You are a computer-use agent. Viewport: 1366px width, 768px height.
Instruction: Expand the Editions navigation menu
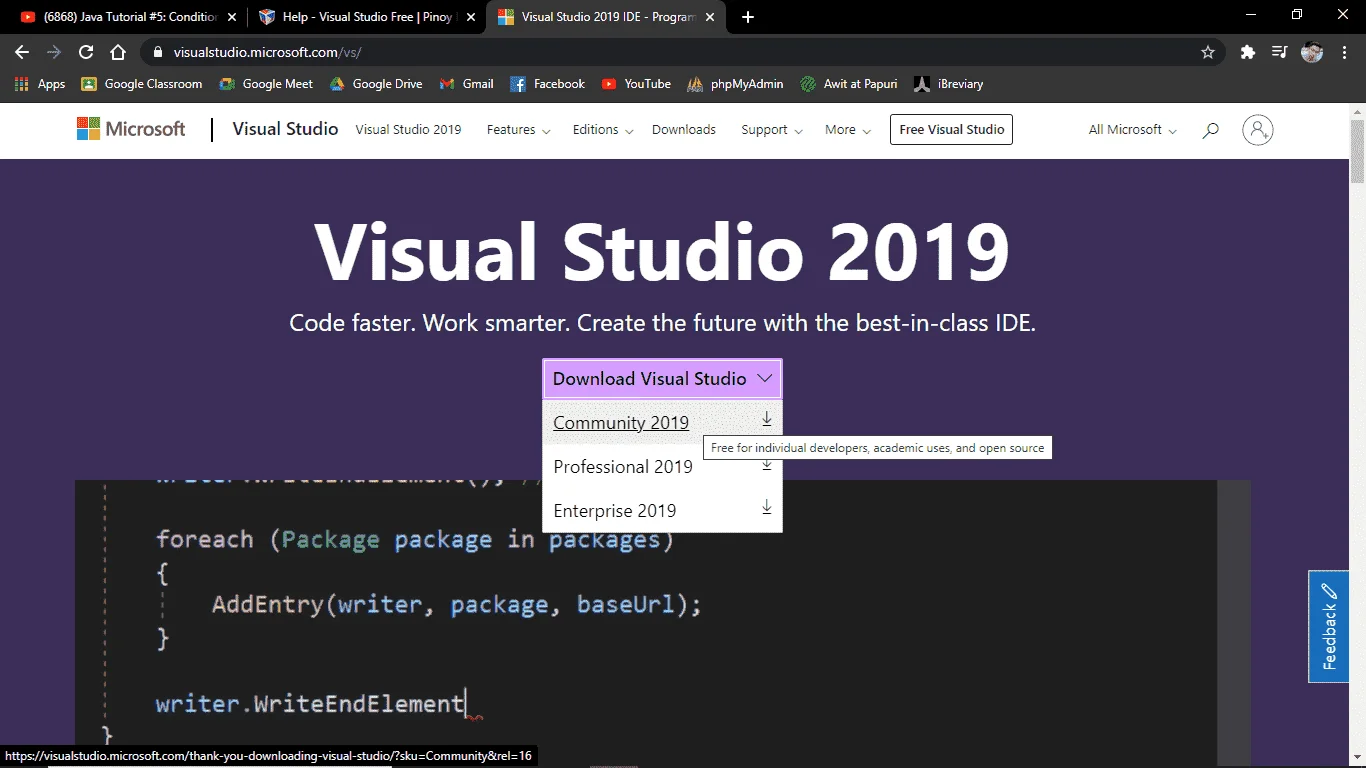pyautogui.click(x=603, y=130)
